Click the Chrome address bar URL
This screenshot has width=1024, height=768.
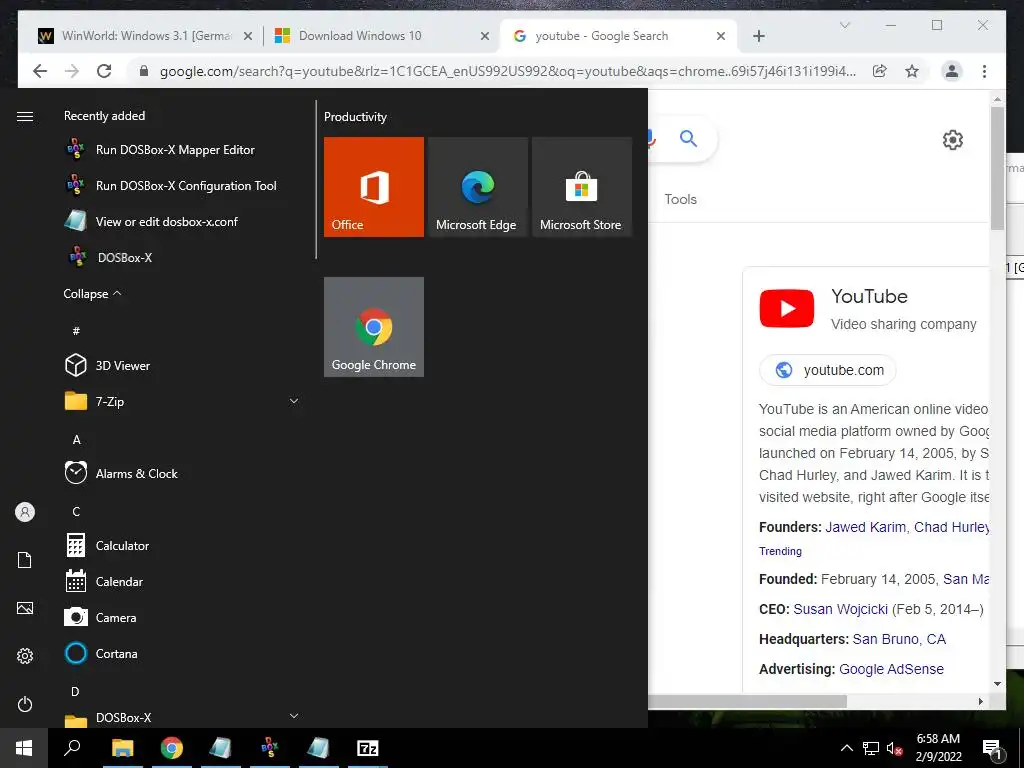click(x=507, y=71)
